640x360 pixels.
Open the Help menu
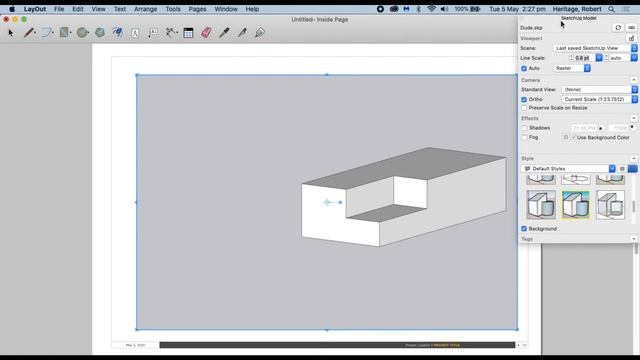pyautogui.click(x=252, y=9)
